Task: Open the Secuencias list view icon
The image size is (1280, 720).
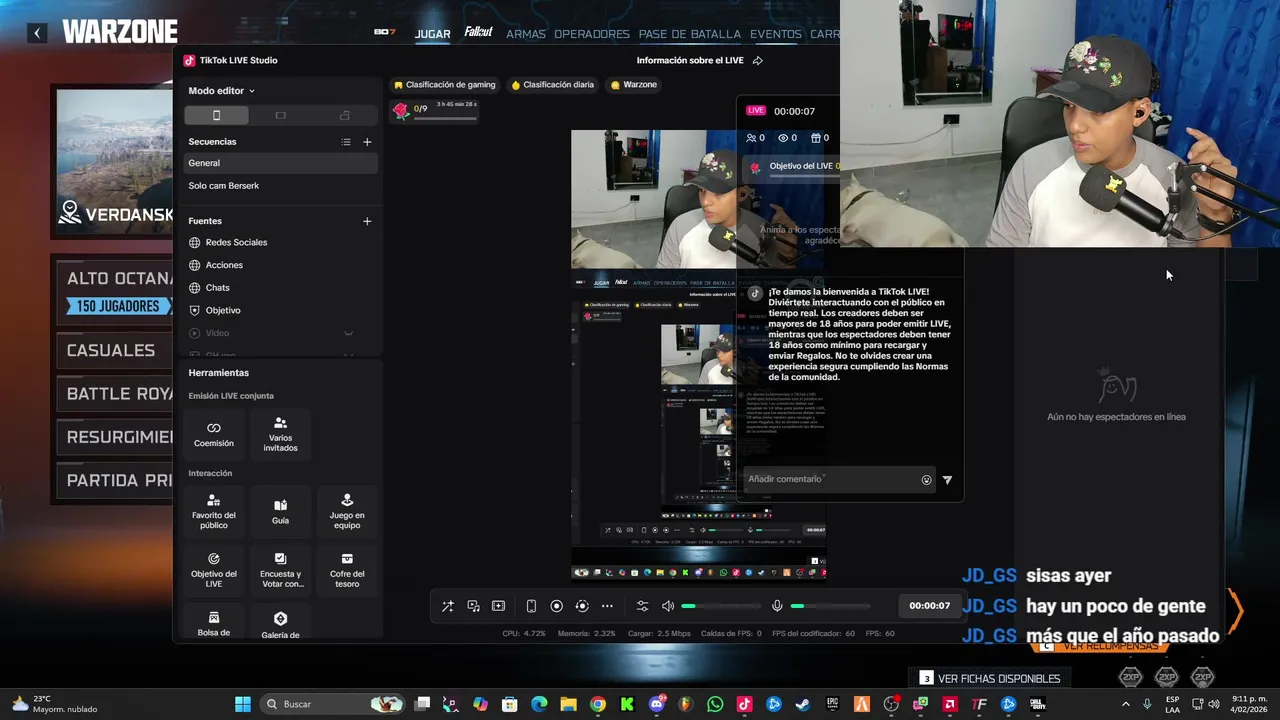Action: [346, 142]
